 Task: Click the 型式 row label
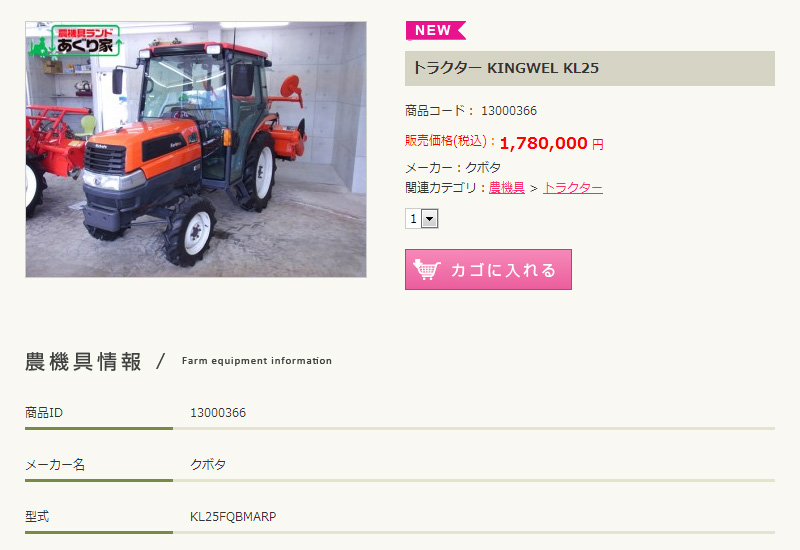(x=37, y=517)
